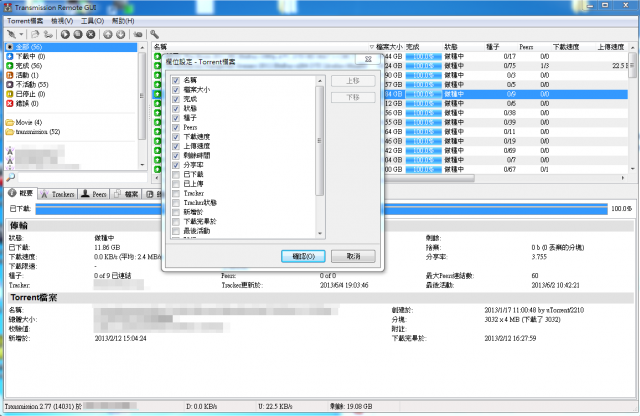This screenshot has height=416, width=640.
Task: Click the 取消 button in the dialog
Action: tap(353, 256)
